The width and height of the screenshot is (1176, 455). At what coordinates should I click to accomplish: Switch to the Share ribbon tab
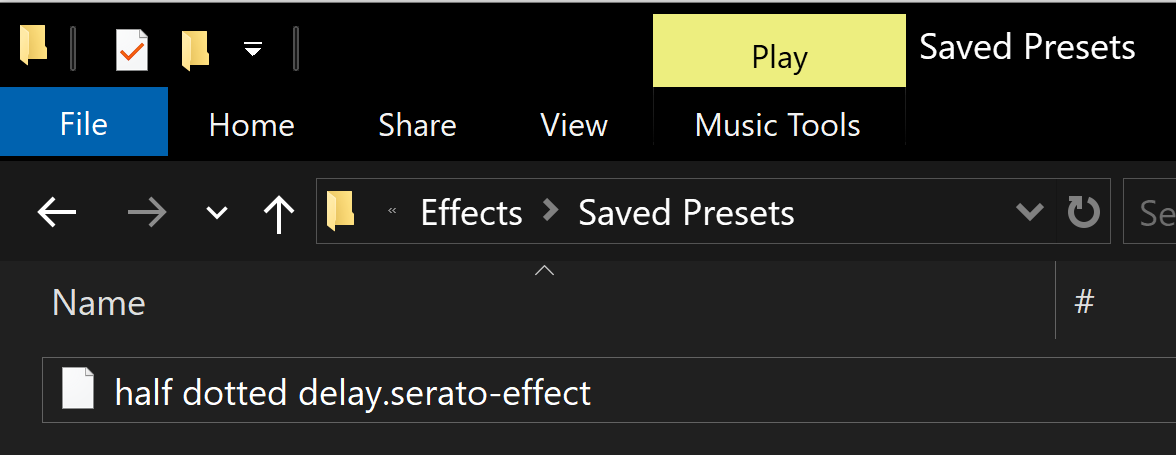point(417,124)
